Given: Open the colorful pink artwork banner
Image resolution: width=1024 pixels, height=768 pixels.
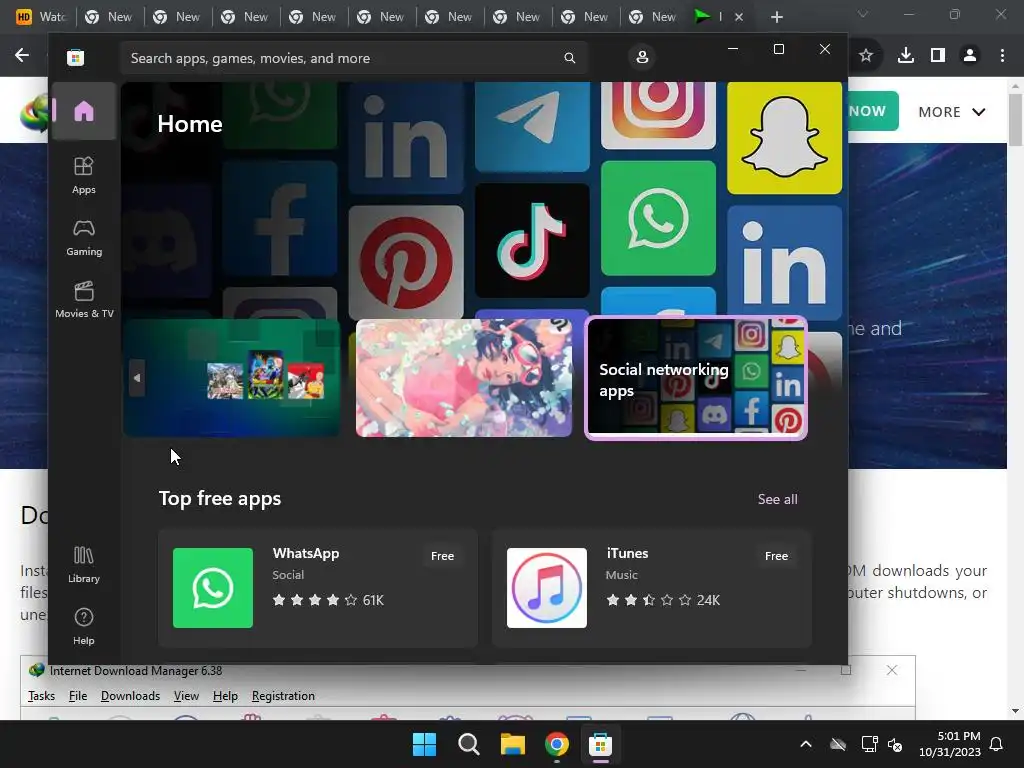Looking at the screenshot, I should pos(464,377).
